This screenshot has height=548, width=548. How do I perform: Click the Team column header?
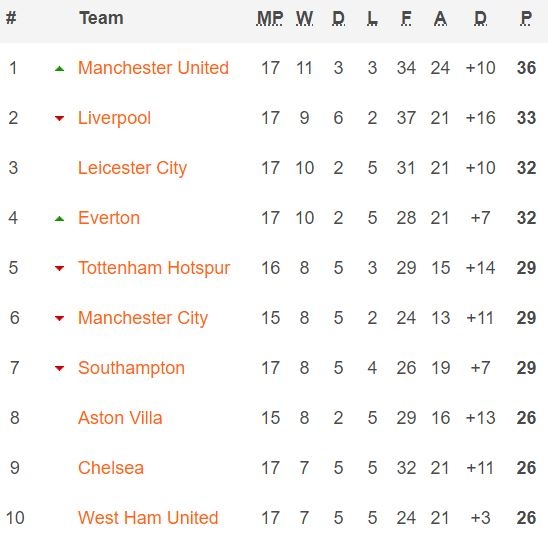pos(101,18)
